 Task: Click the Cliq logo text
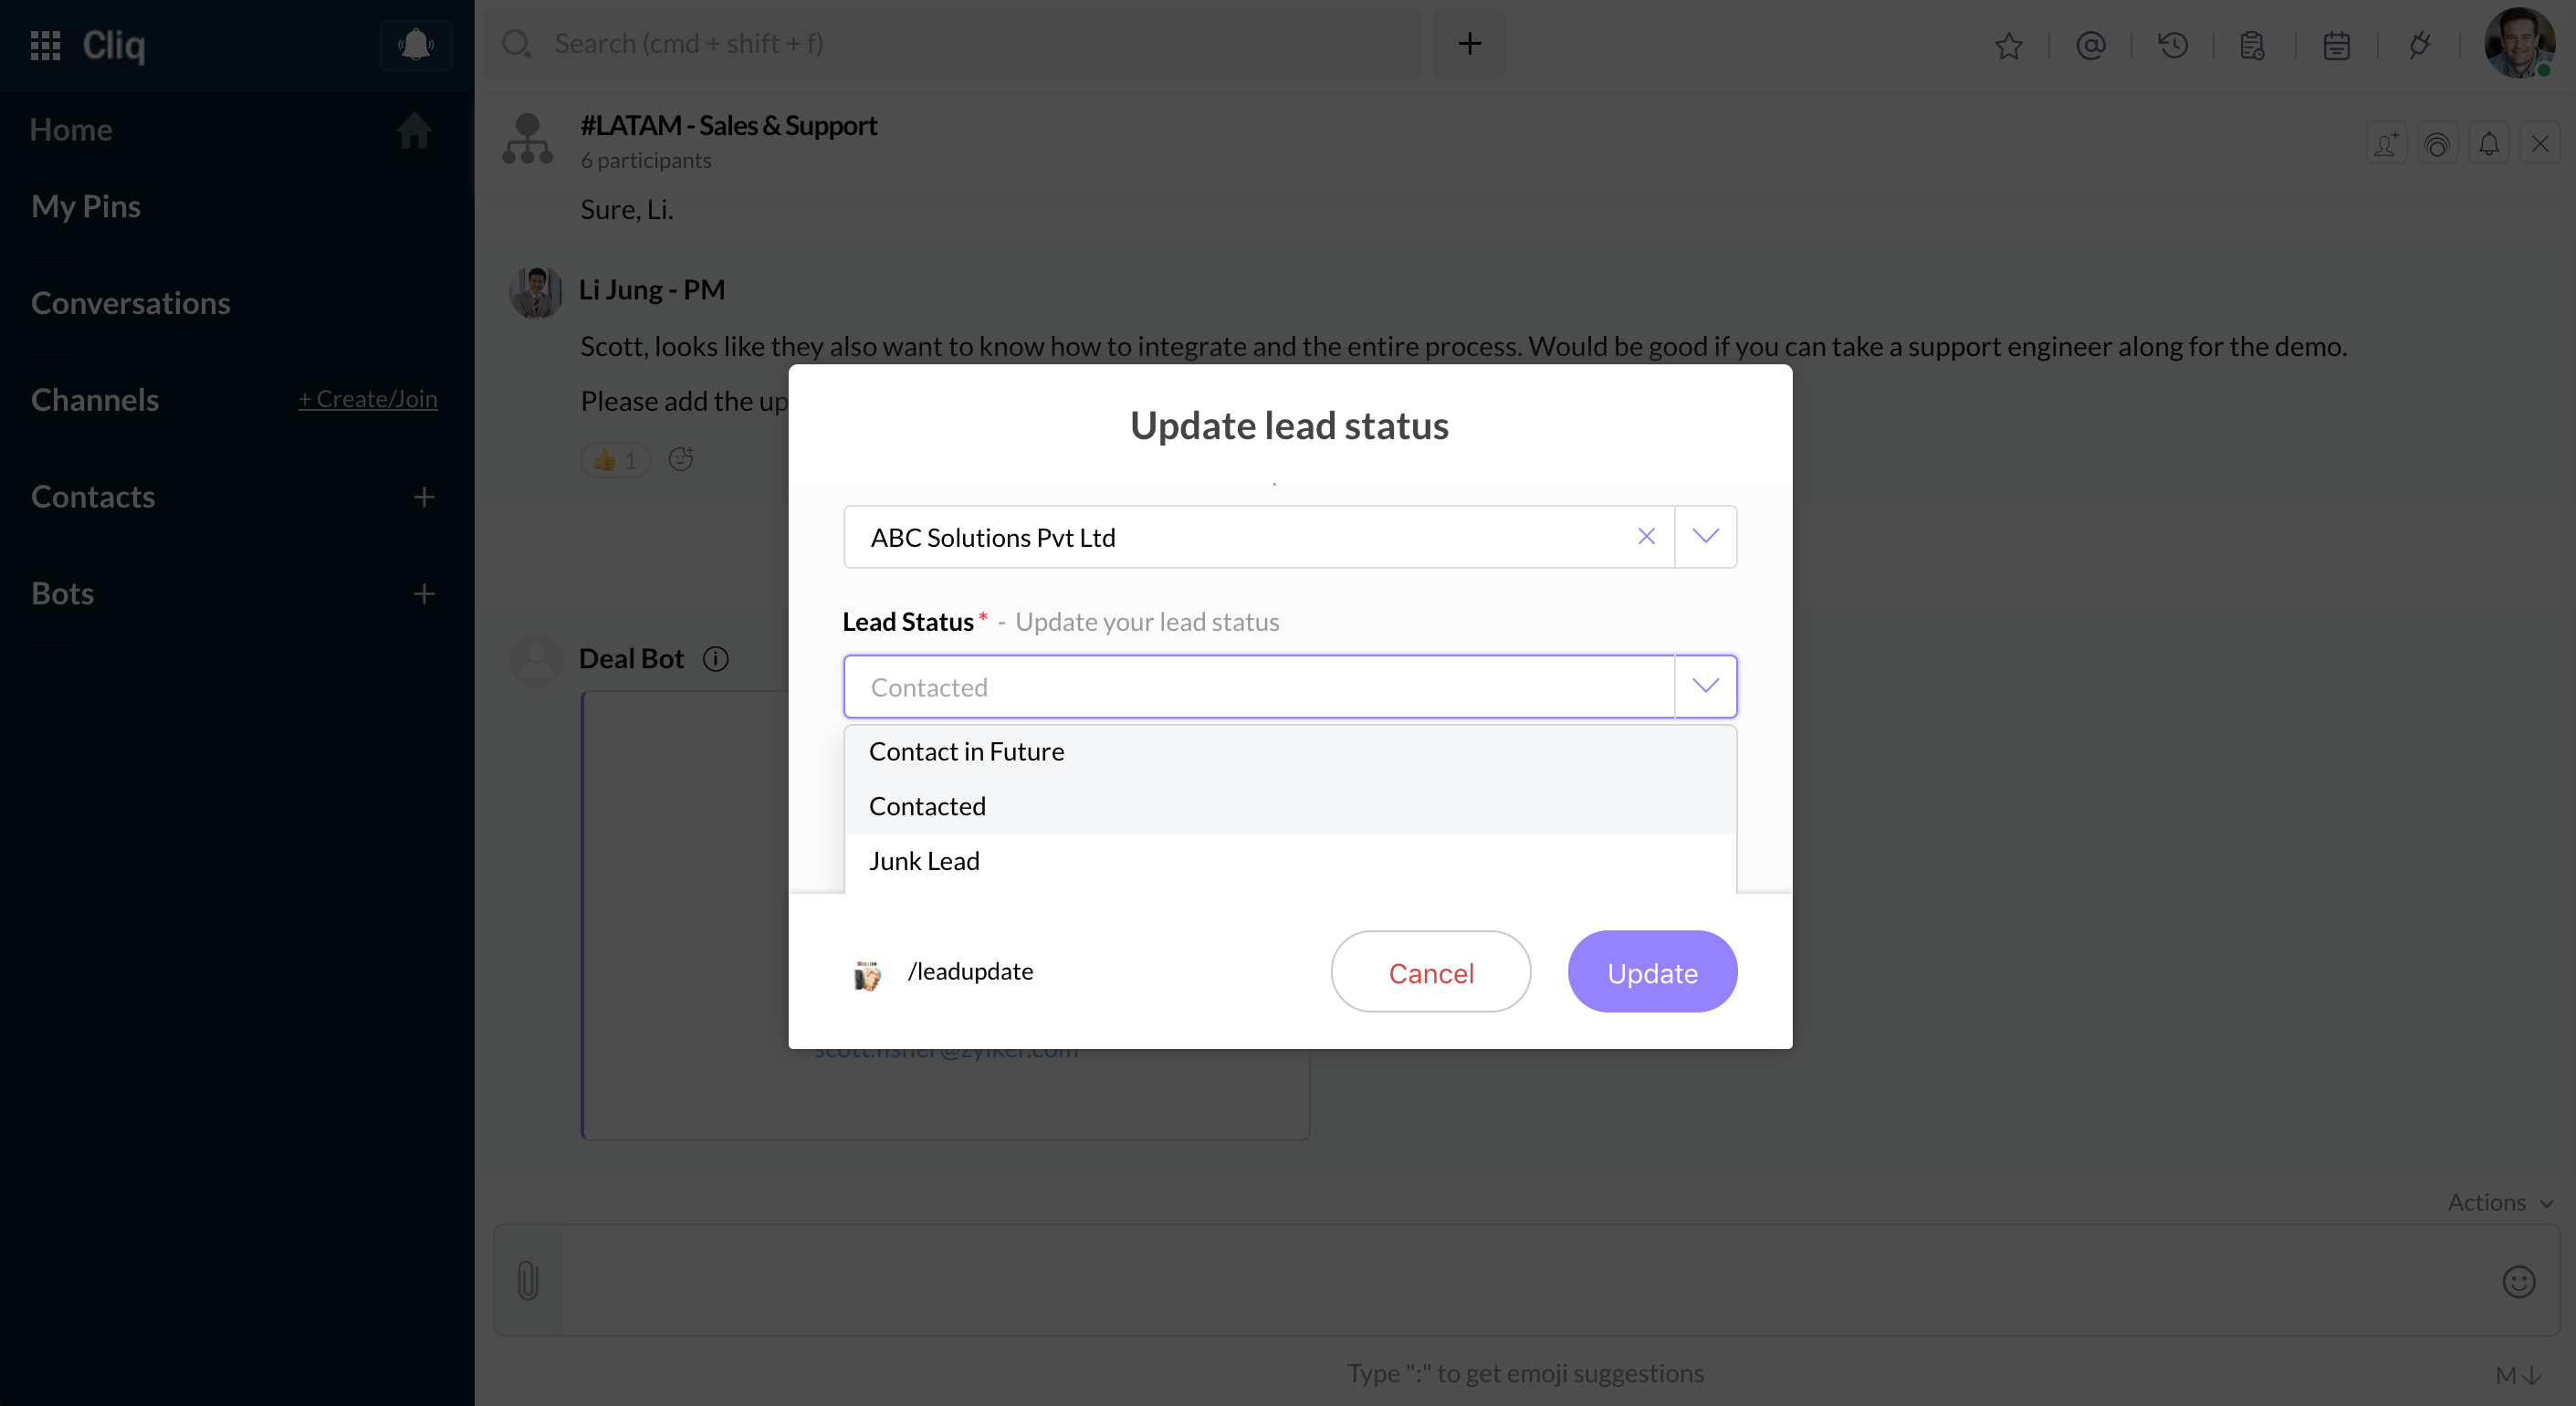point(113,45)
